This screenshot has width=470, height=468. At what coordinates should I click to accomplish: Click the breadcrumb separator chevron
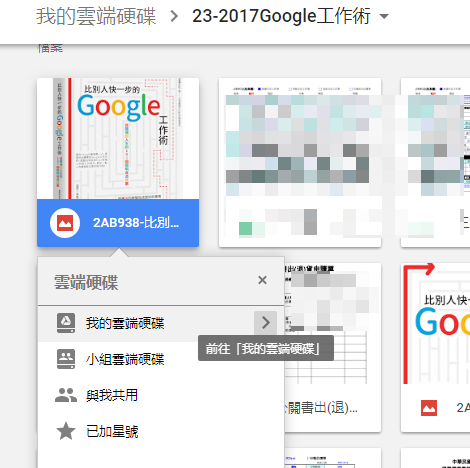tap(174, 16)
